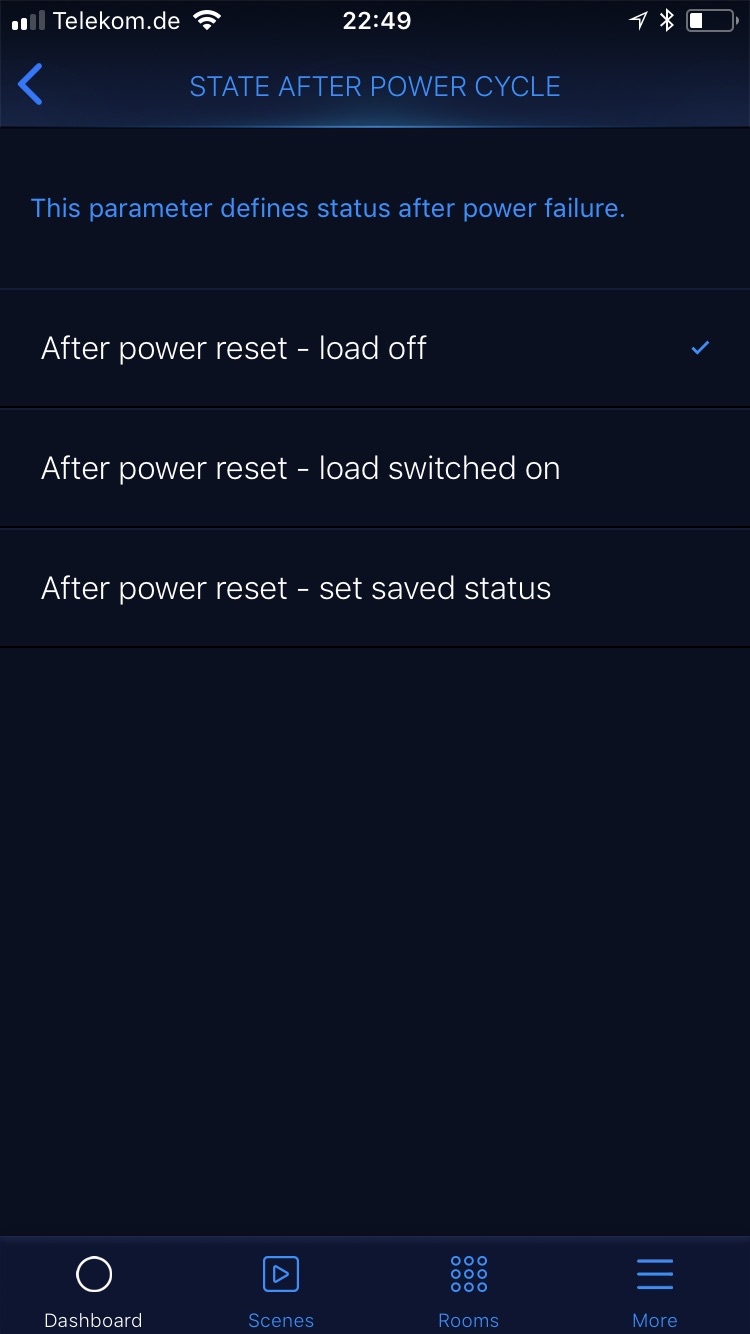Go to the Scenes tab label
The image size is (750, 1334).
(281, 1320)
